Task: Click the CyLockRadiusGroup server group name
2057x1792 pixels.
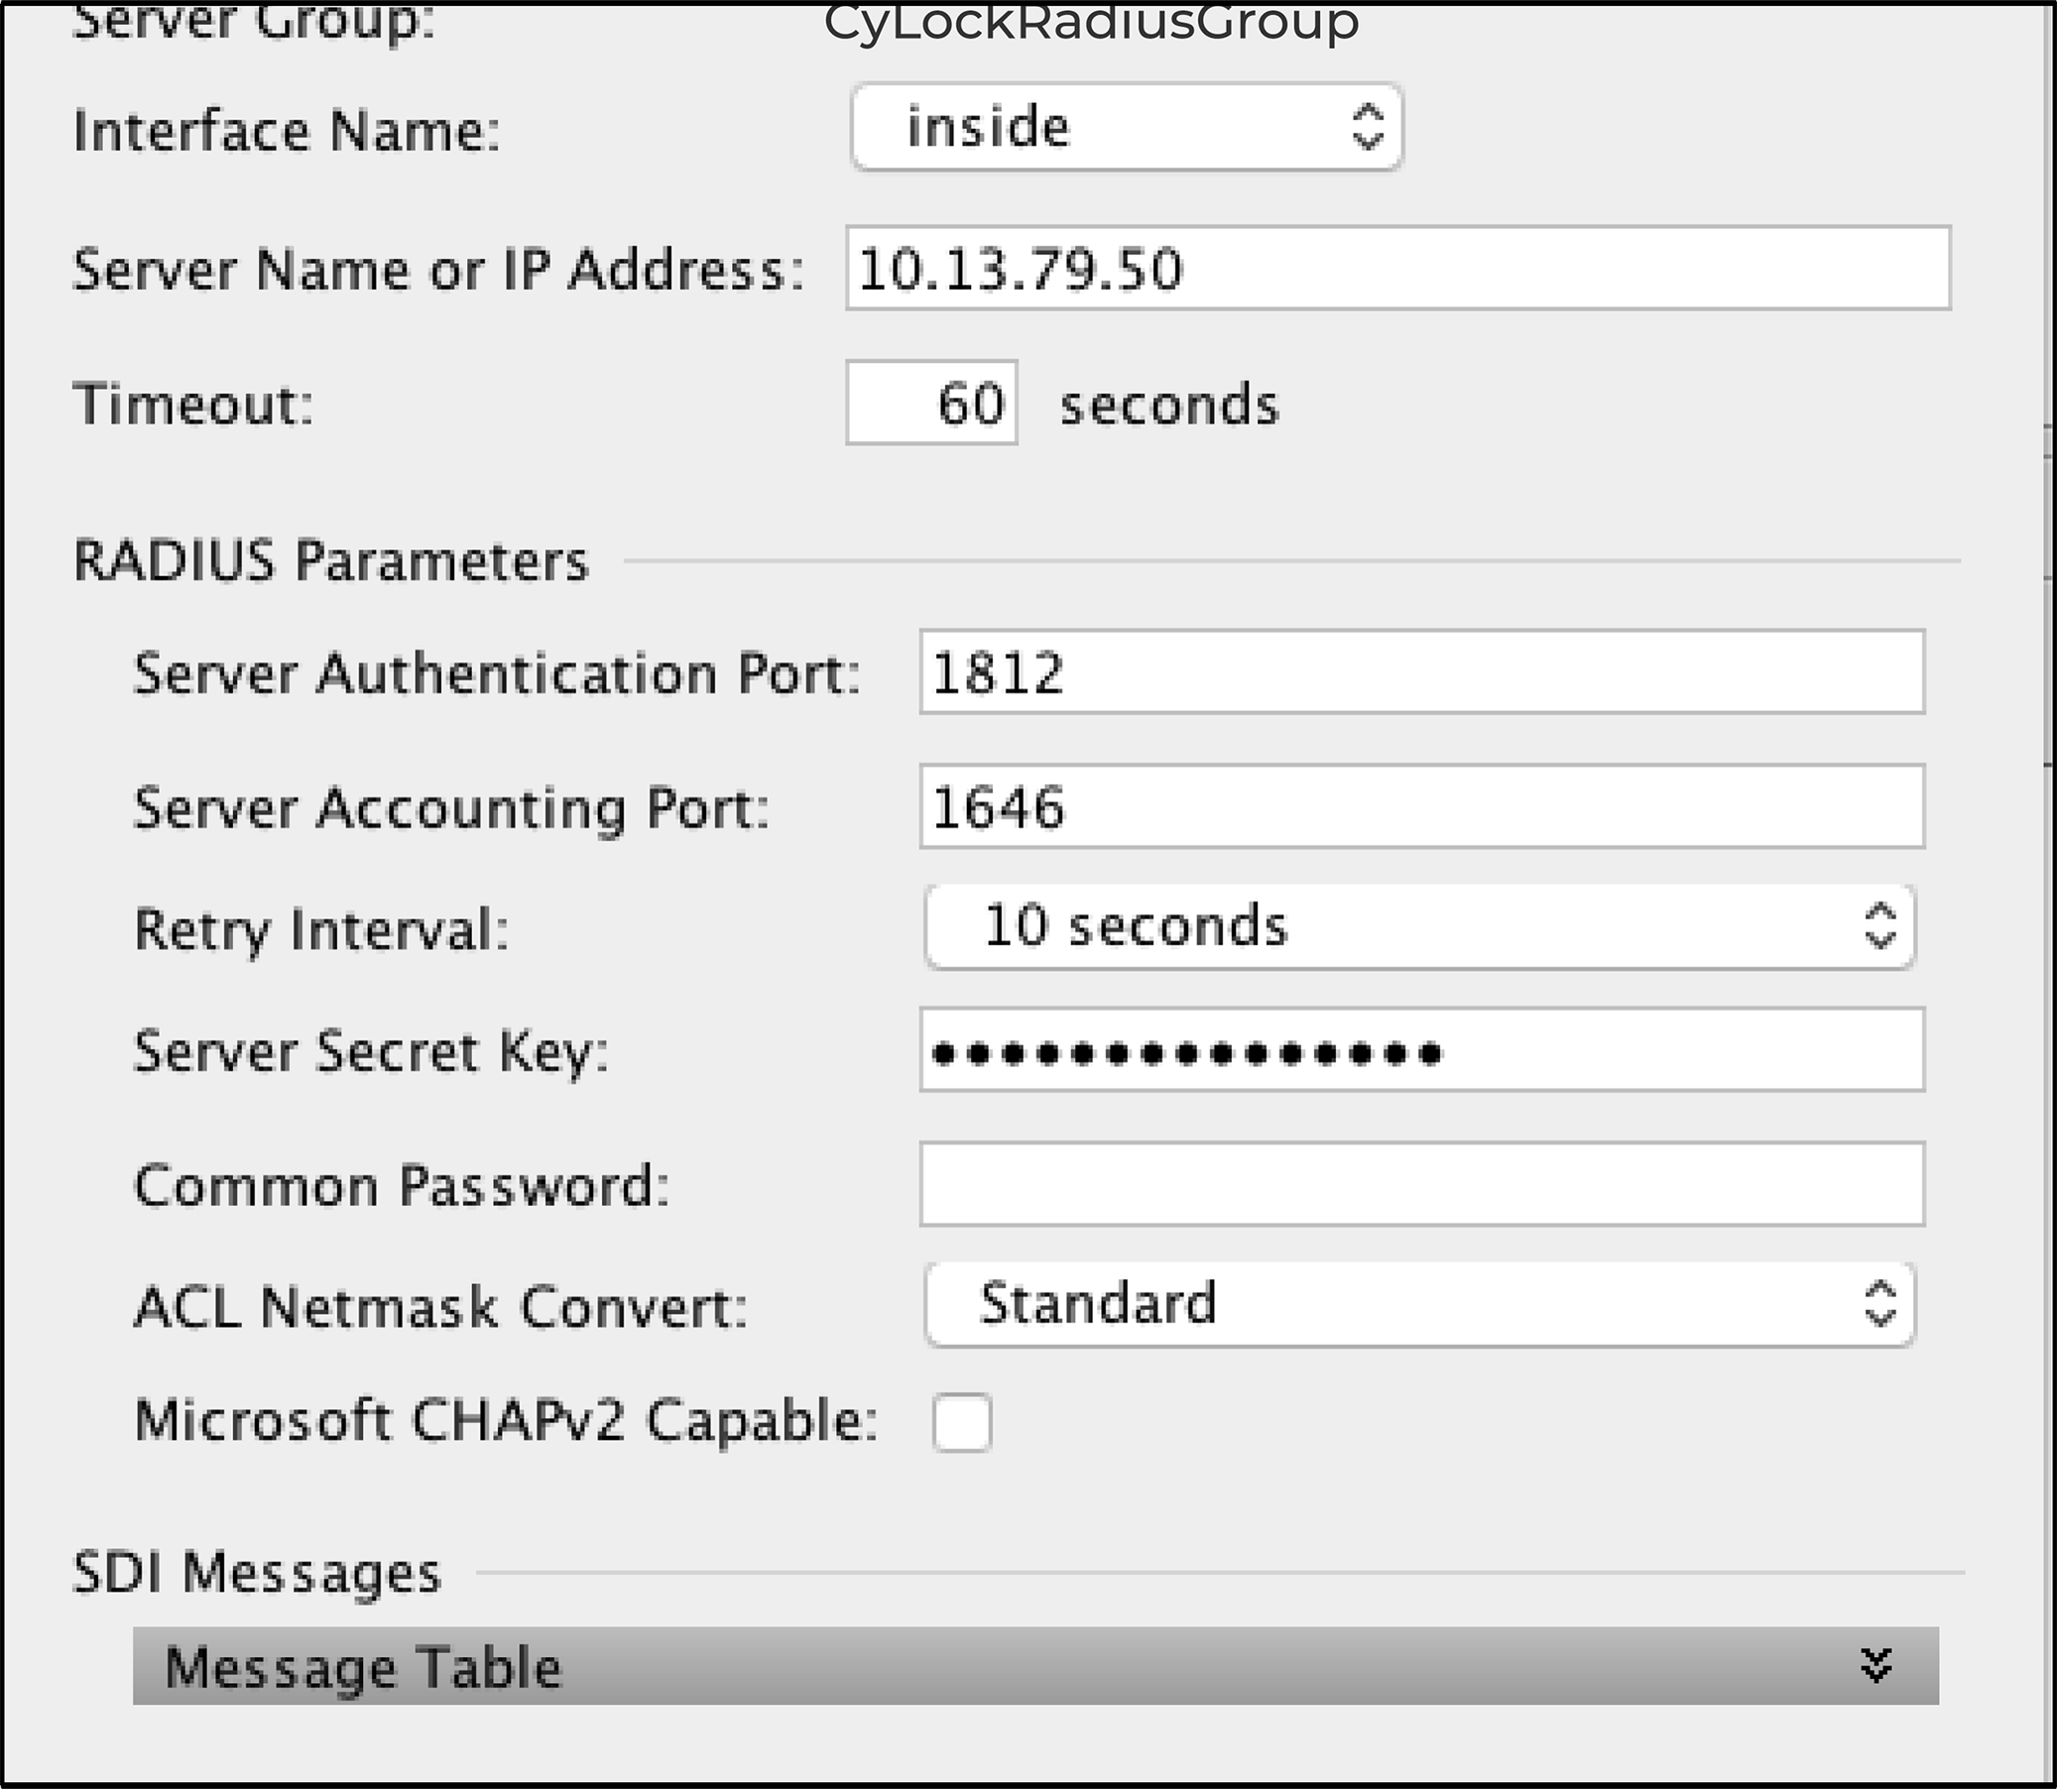Action: point(1090,22)
